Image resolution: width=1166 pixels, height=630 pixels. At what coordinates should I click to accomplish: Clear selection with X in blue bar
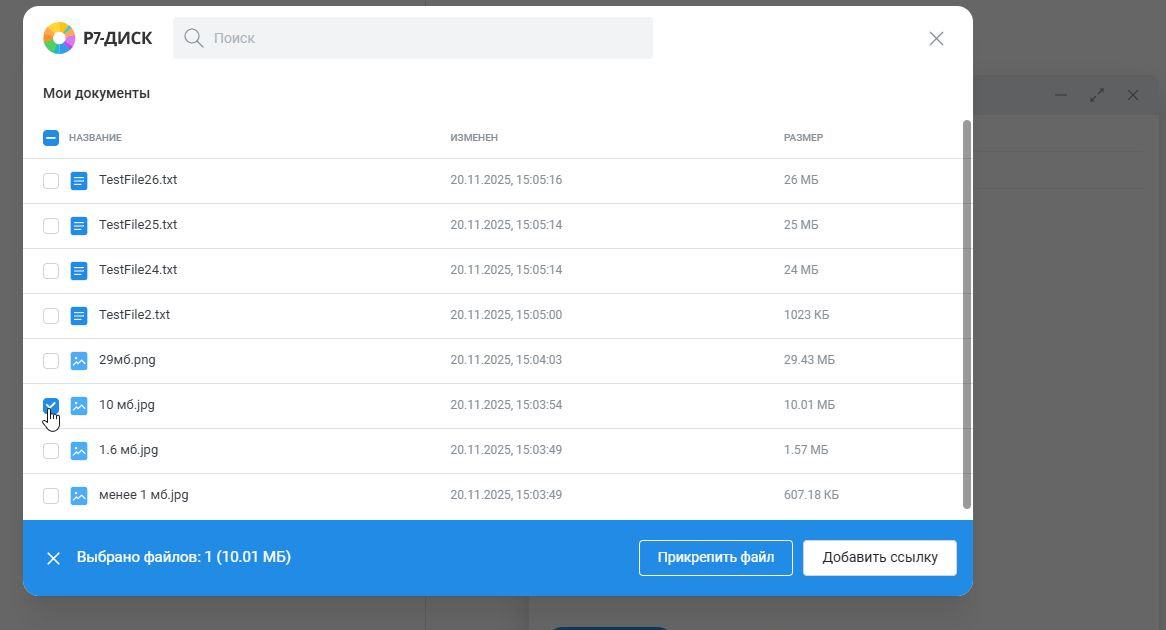53,558
